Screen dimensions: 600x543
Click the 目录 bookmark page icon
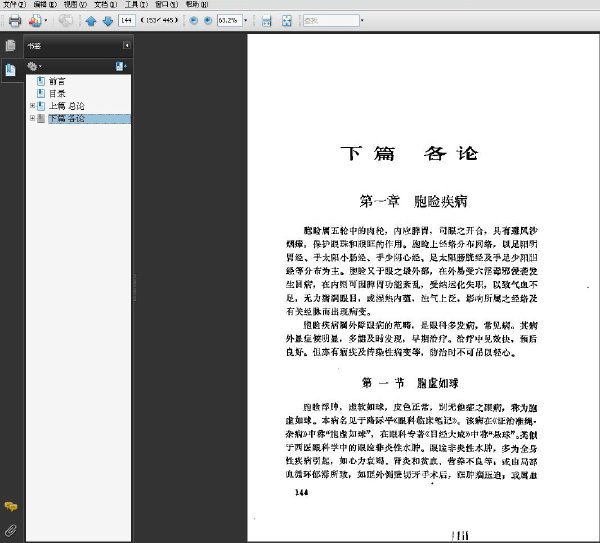coord(41,93)
